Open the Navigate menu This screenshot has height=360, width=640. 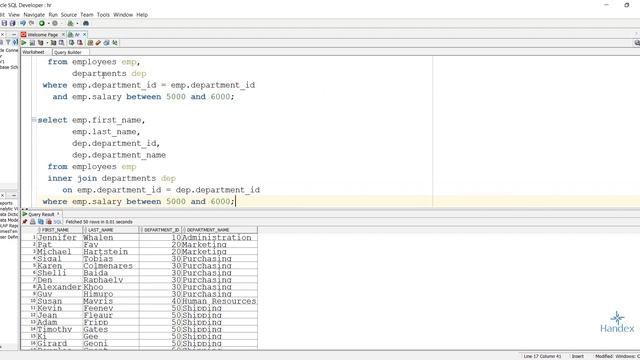(34, 15)
